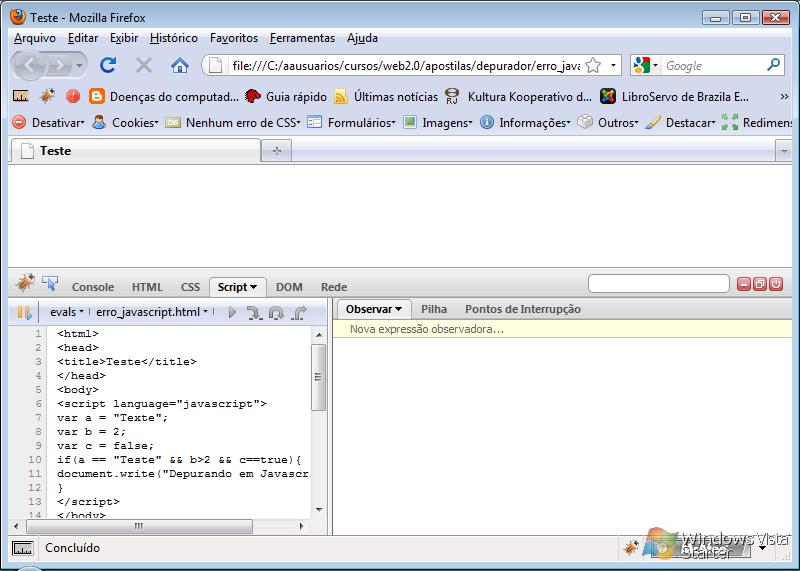Open the Outros toolbar menu
The width and height of the screenshot is (800, 571).
coord(607,122)
